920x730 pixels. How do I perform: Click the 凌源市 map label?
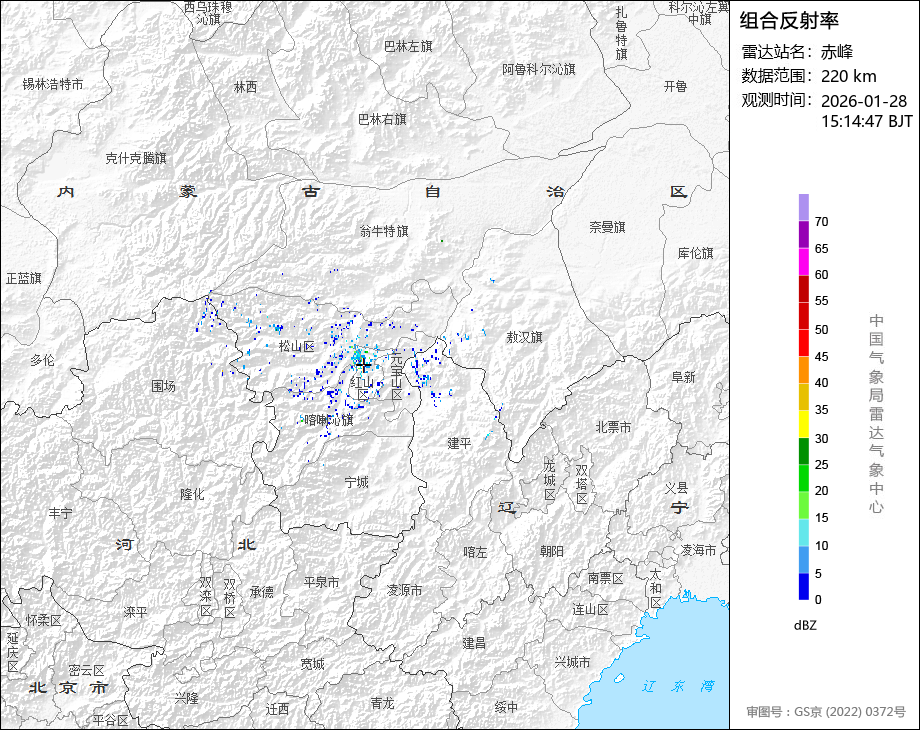click(x=404, y=590)
